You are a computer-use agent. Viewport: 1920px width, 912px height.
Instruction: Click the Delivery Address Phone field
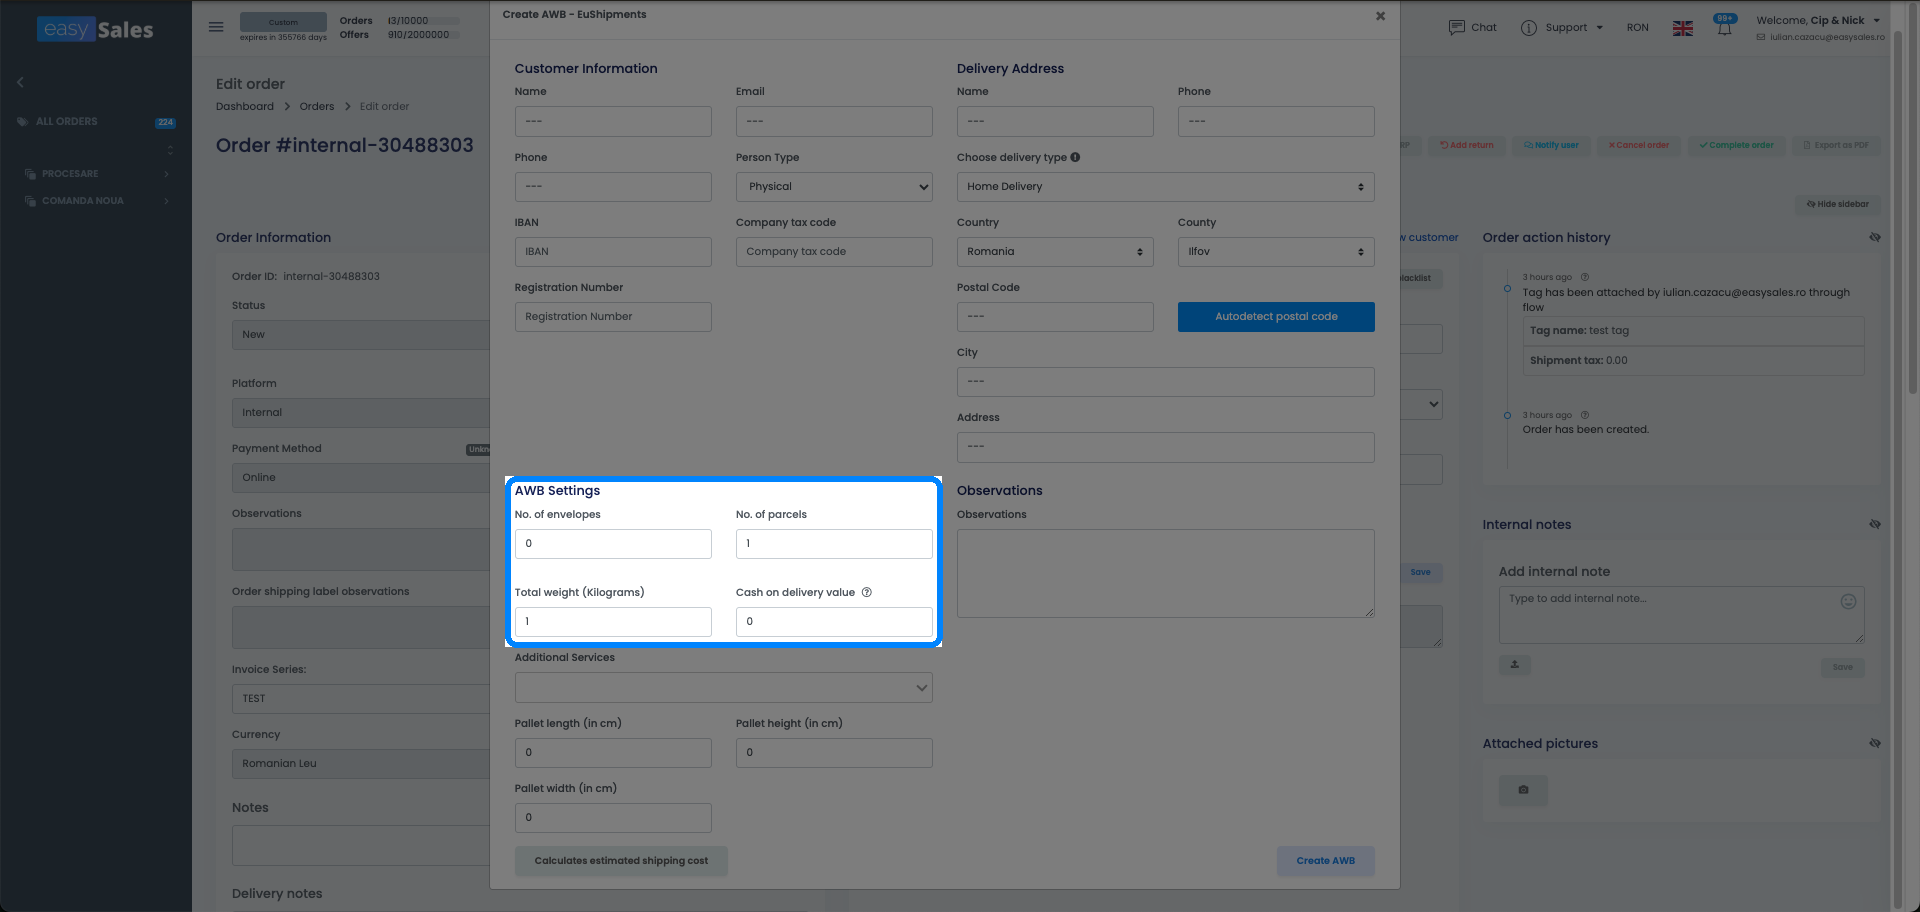1276,122
